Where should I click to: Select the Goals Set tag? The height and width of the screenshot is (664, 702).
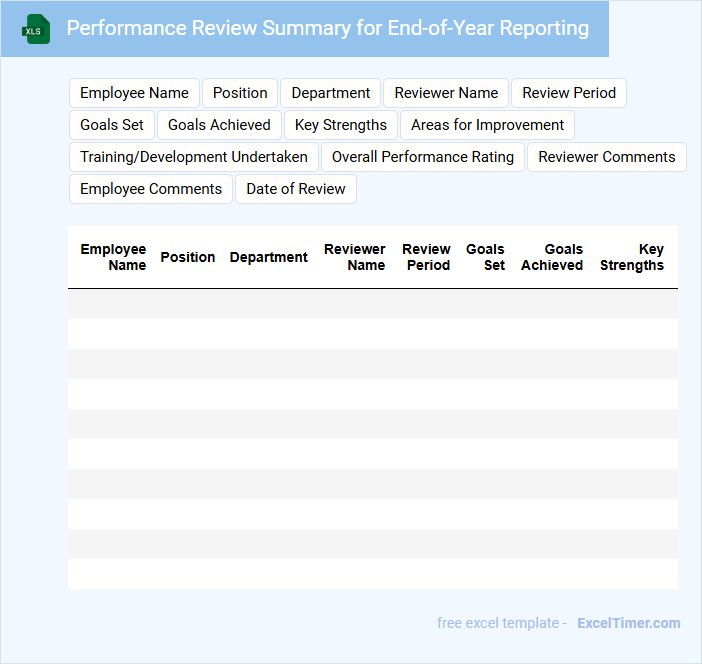tap(112, 125)
